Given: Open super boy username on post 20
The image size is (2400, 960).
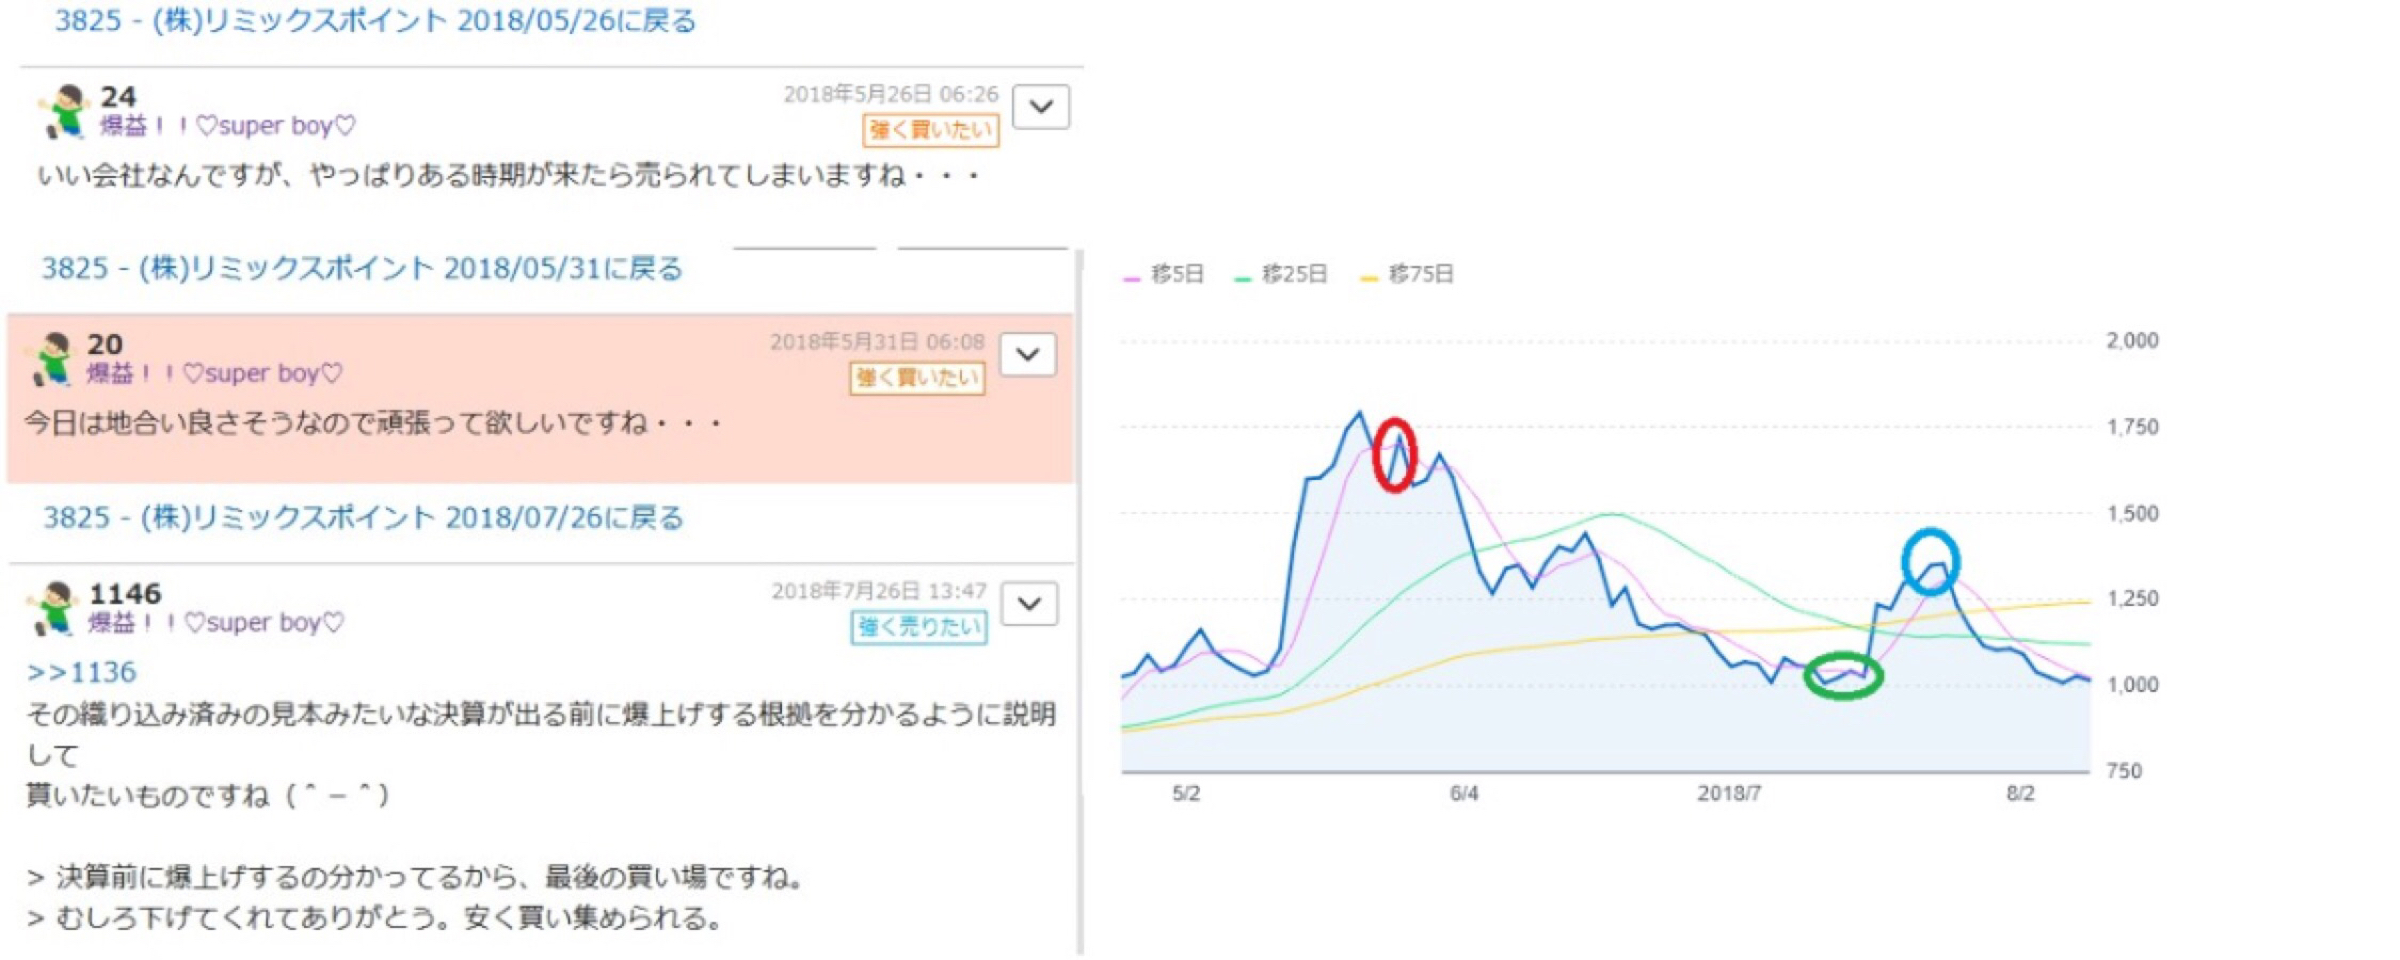Looking at the screenshot, I should 214,374.
